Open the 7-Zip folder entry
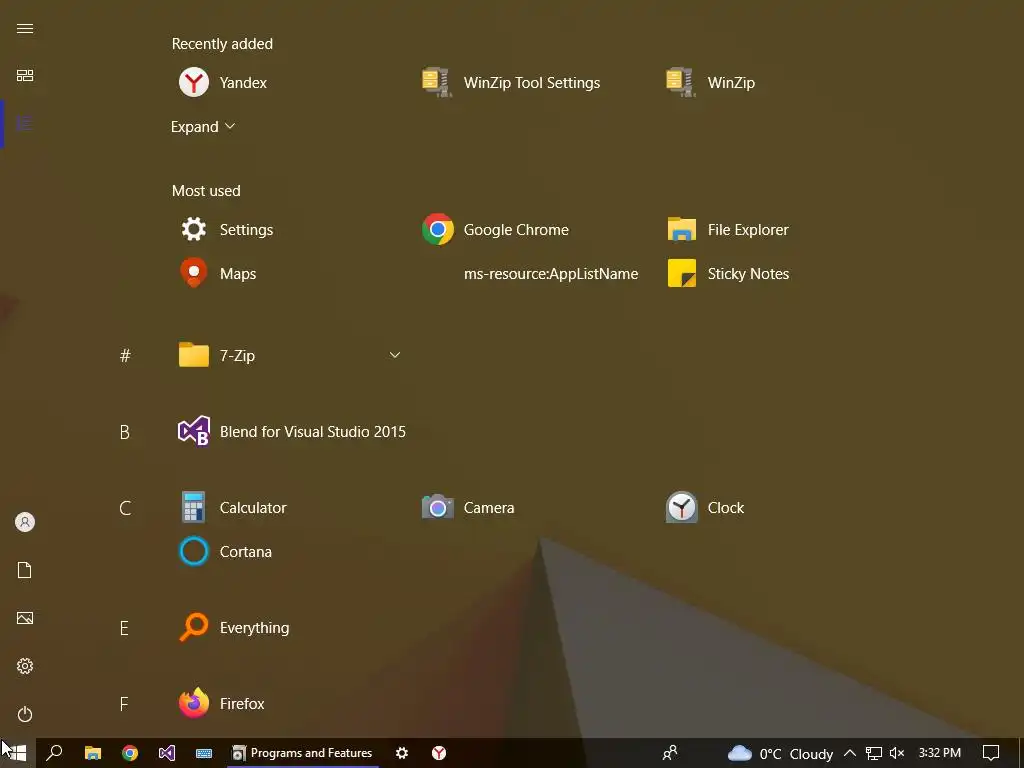Screen dimensions: 1024x768 click(x=290, y=355)
